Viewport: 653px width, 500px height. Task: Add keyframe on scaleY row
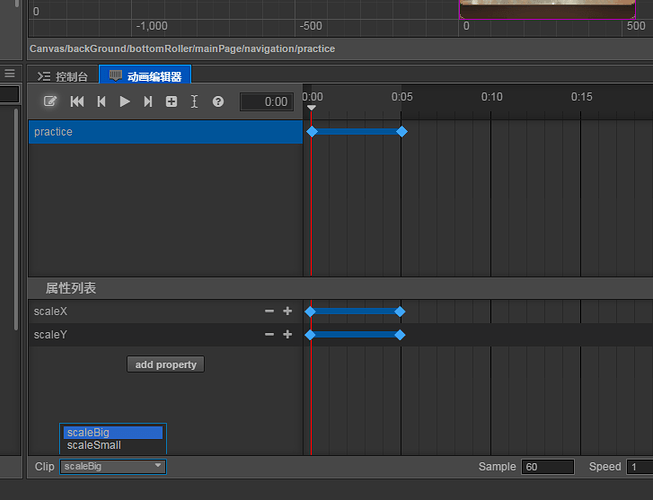(287, 334)
